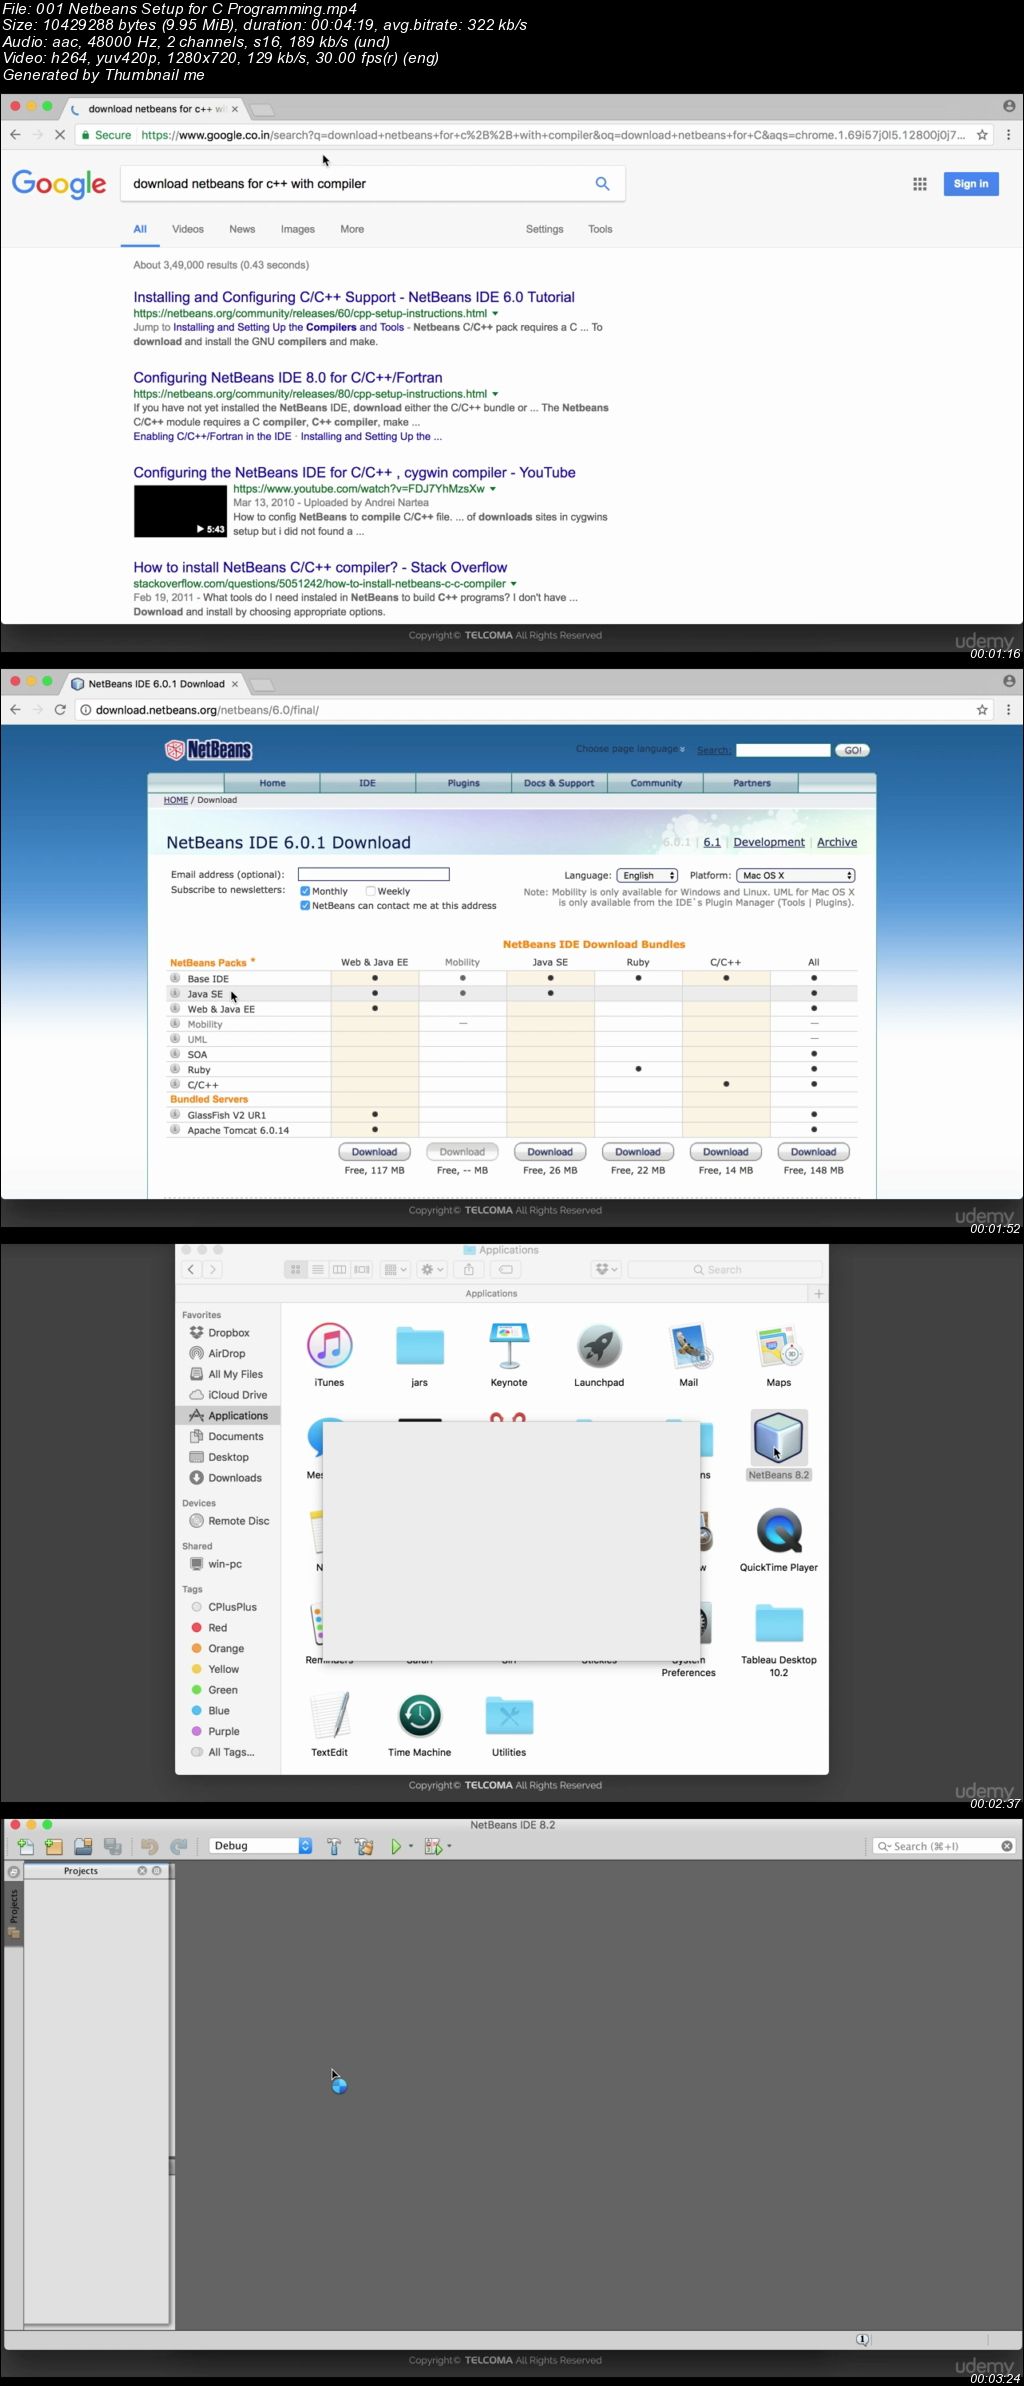Image resolution: width=1024 pixels, height=2386 pixels.
Task: Click the Share icon in Finder toolbar
Action: [x=468, y=1269]
